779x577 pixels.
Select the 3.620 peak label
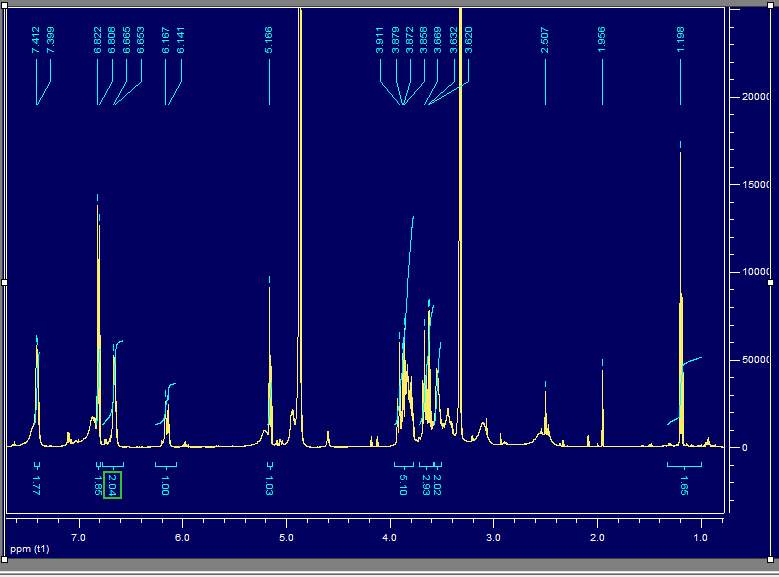point(468,41)
